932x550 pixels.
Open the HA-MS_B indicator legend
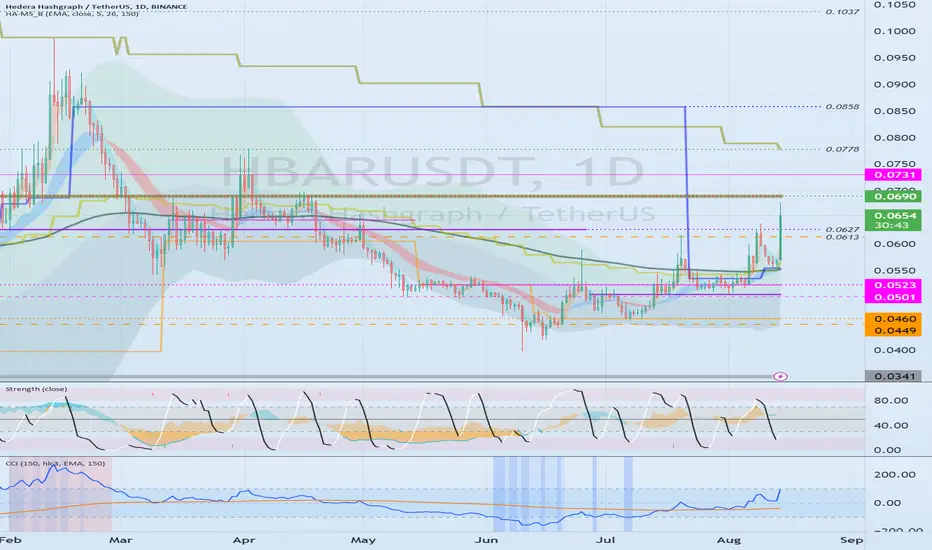[71, 14]
